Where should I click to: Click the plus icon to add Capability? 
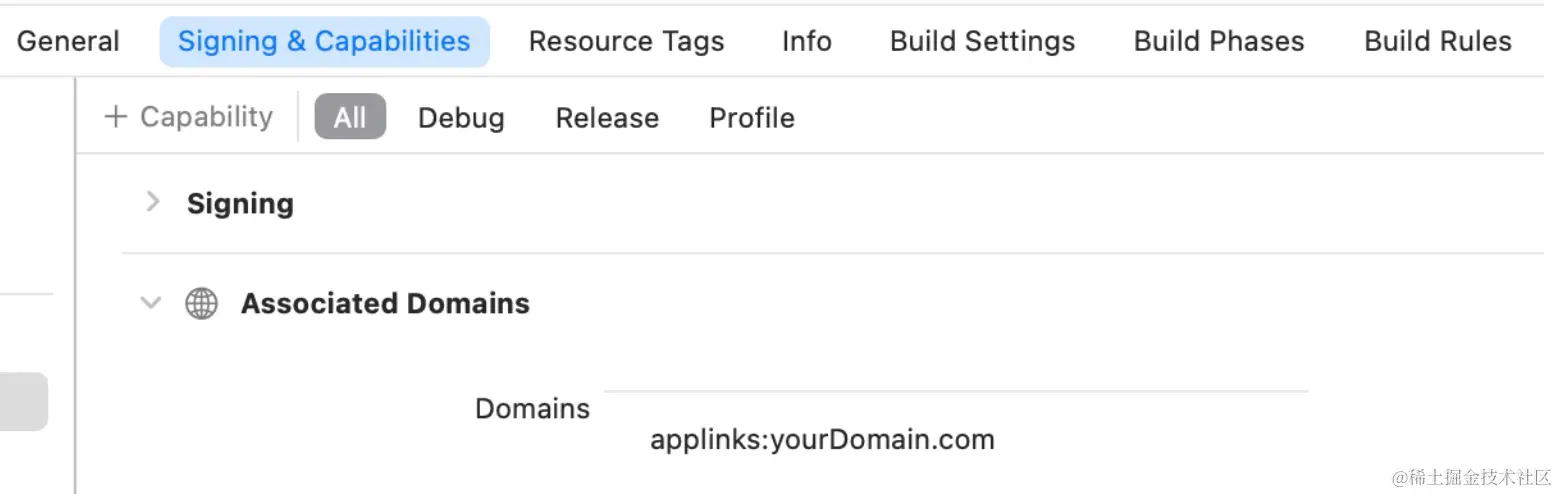[x=116, y=117]
